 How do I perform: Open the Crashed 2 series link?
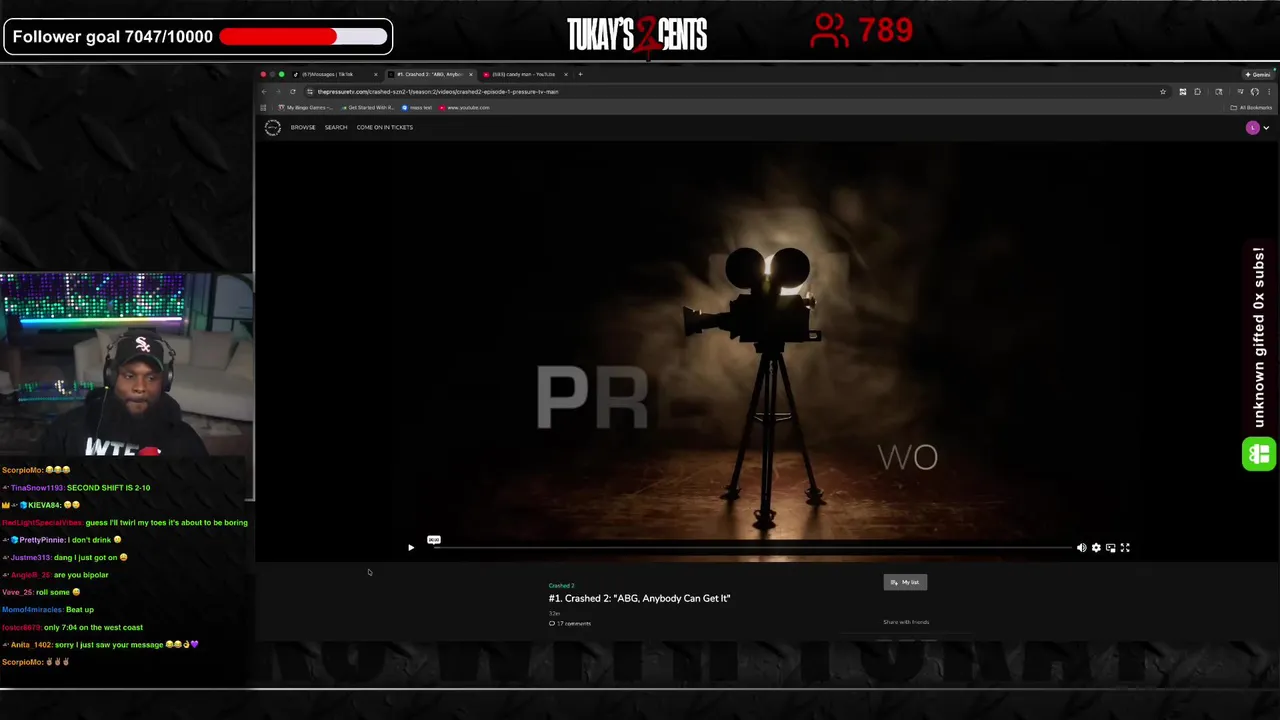tap(561, 585)
